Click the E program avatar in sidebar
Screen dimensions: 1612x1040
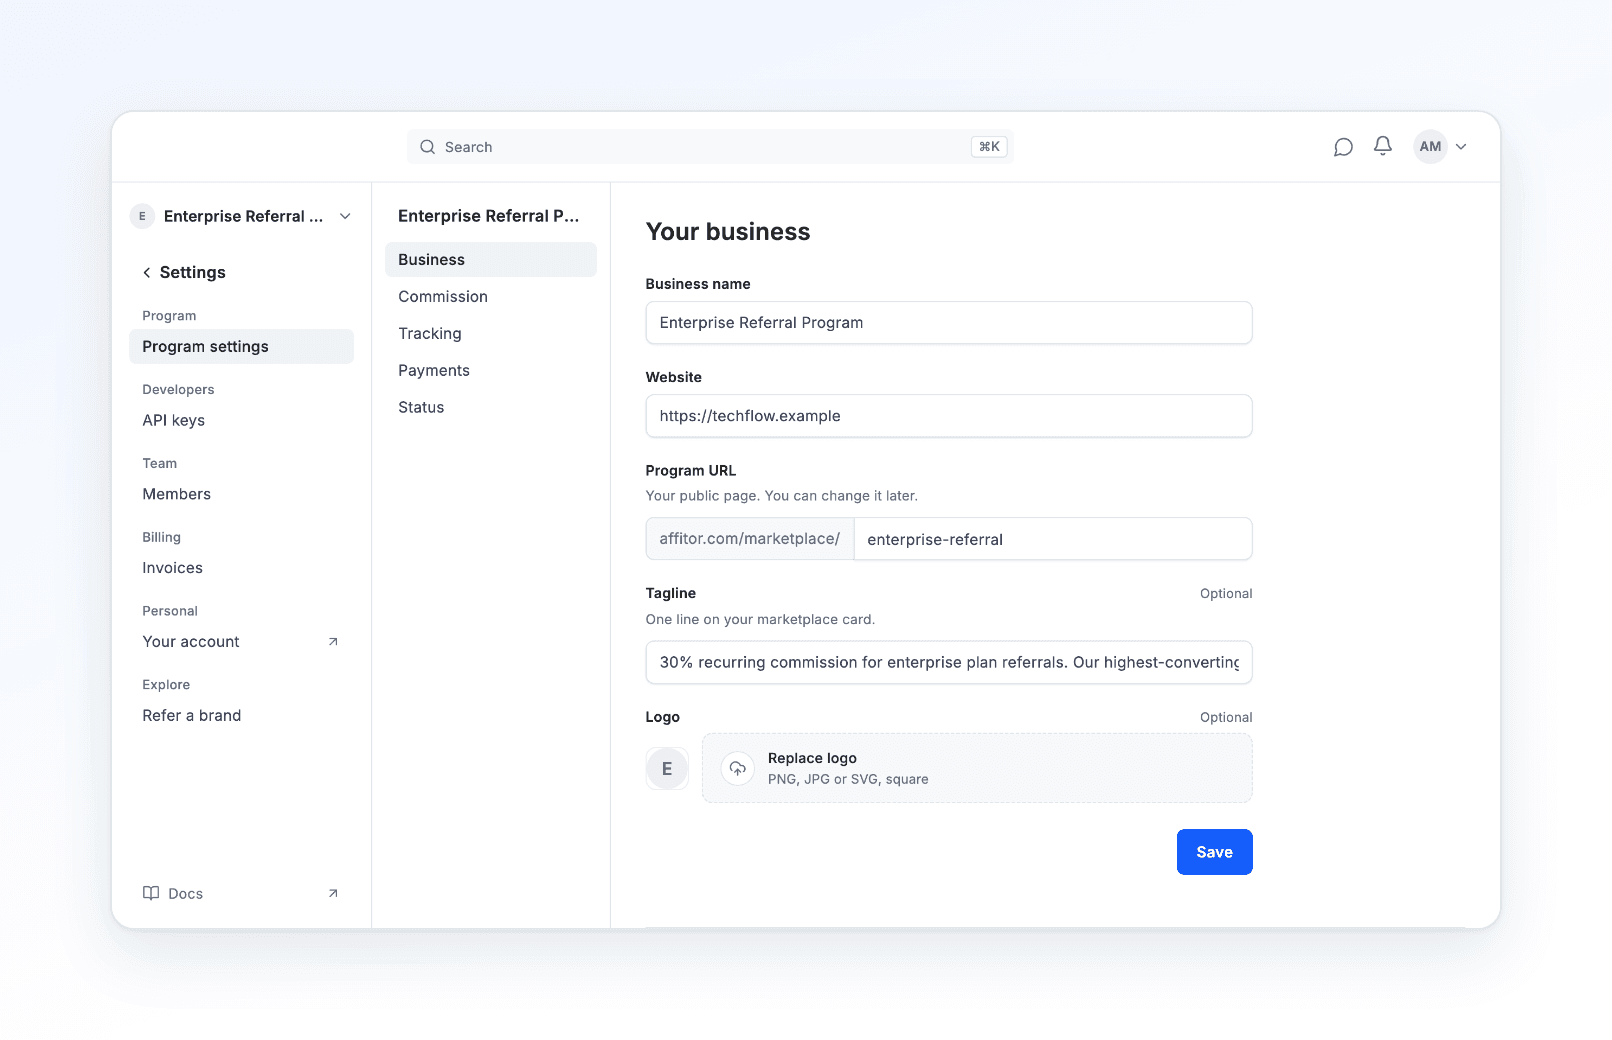tap(142, 216)
